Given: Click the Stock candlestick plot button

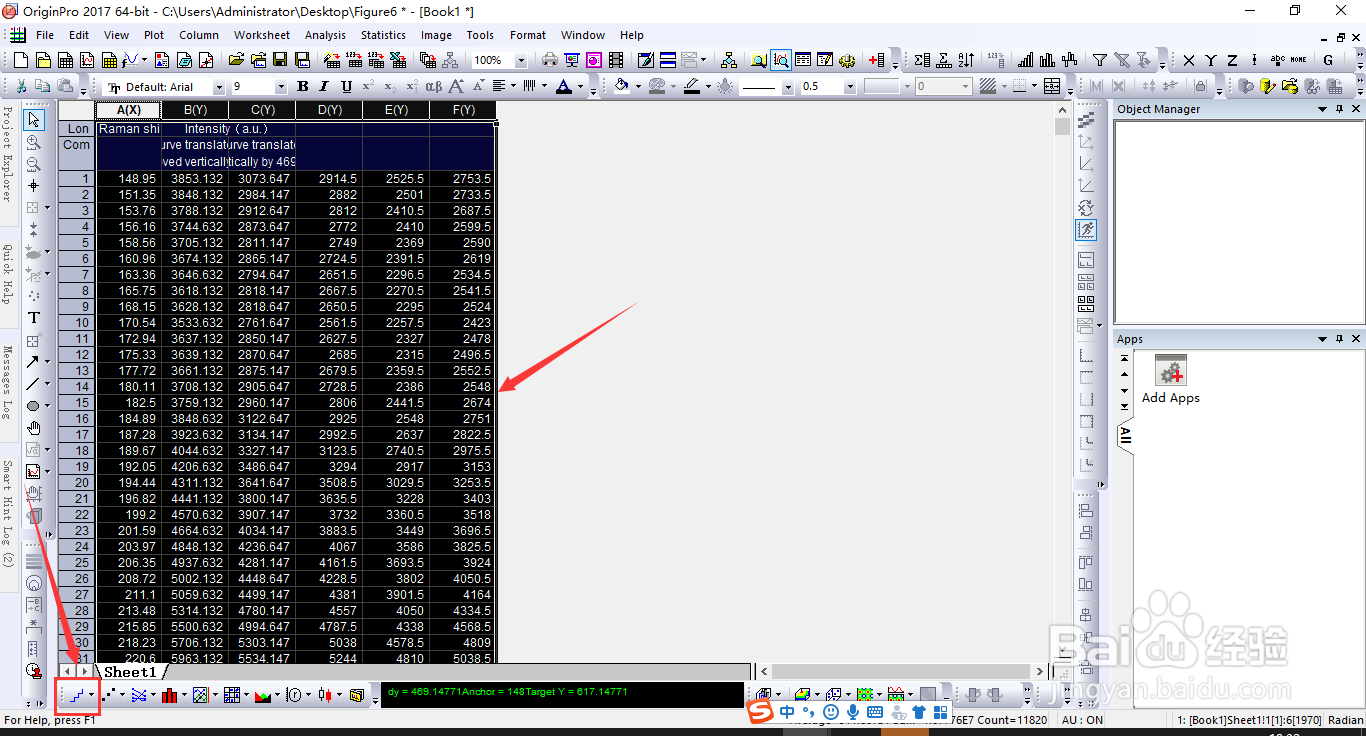Looking at the screenshot, I should (325, 694).
